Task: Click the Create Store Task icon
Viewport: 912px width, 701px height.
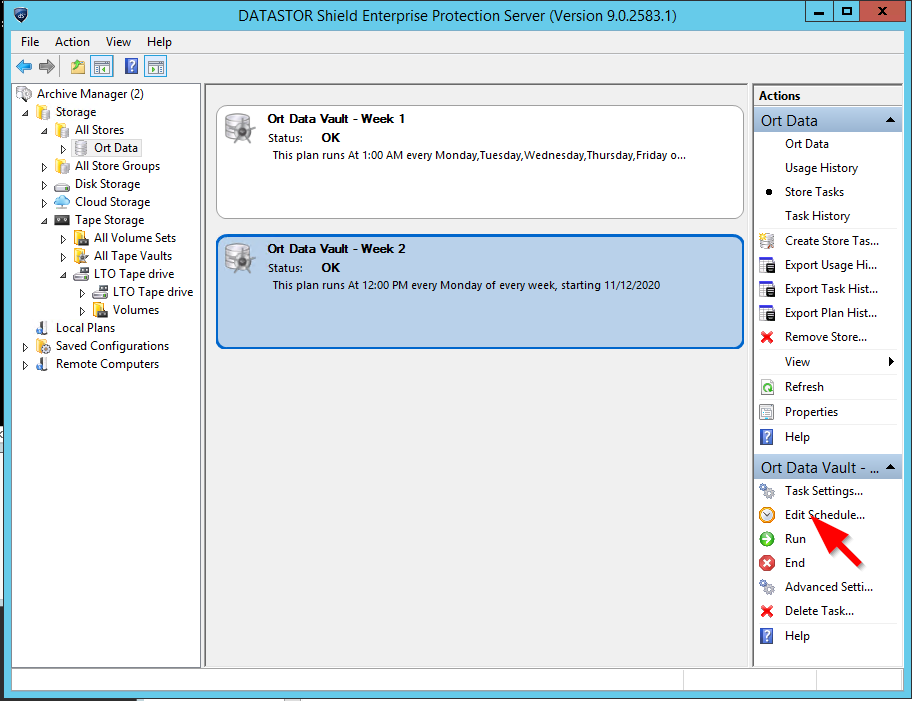Action: 767,241
